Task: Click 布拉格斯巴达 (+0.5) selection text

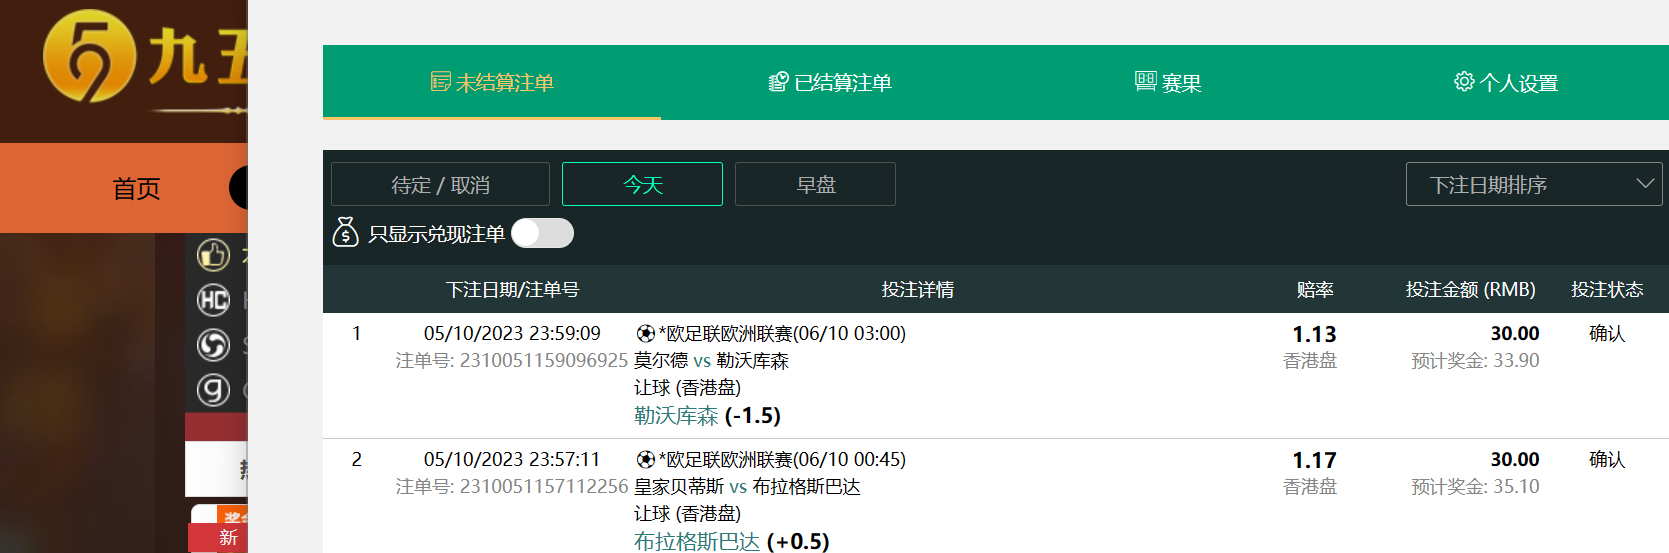Action: (x=732, y=541)
